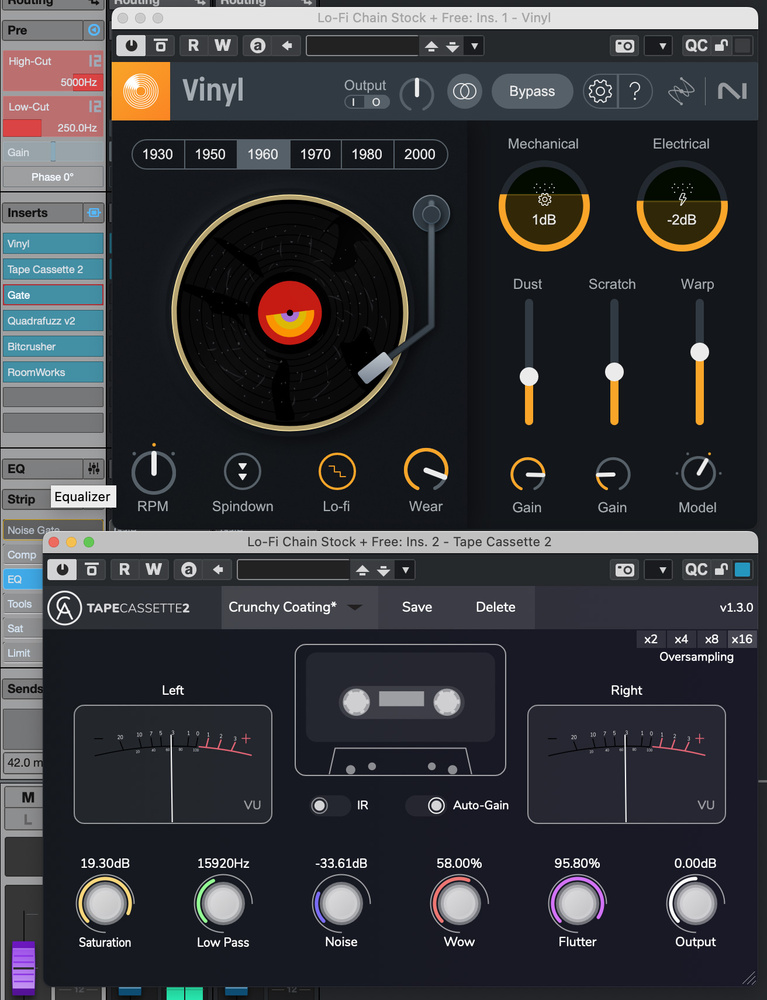767x1000 pixels.
Task: Open Tape Cassette 2 preset management dropdown
Action: 405,570
